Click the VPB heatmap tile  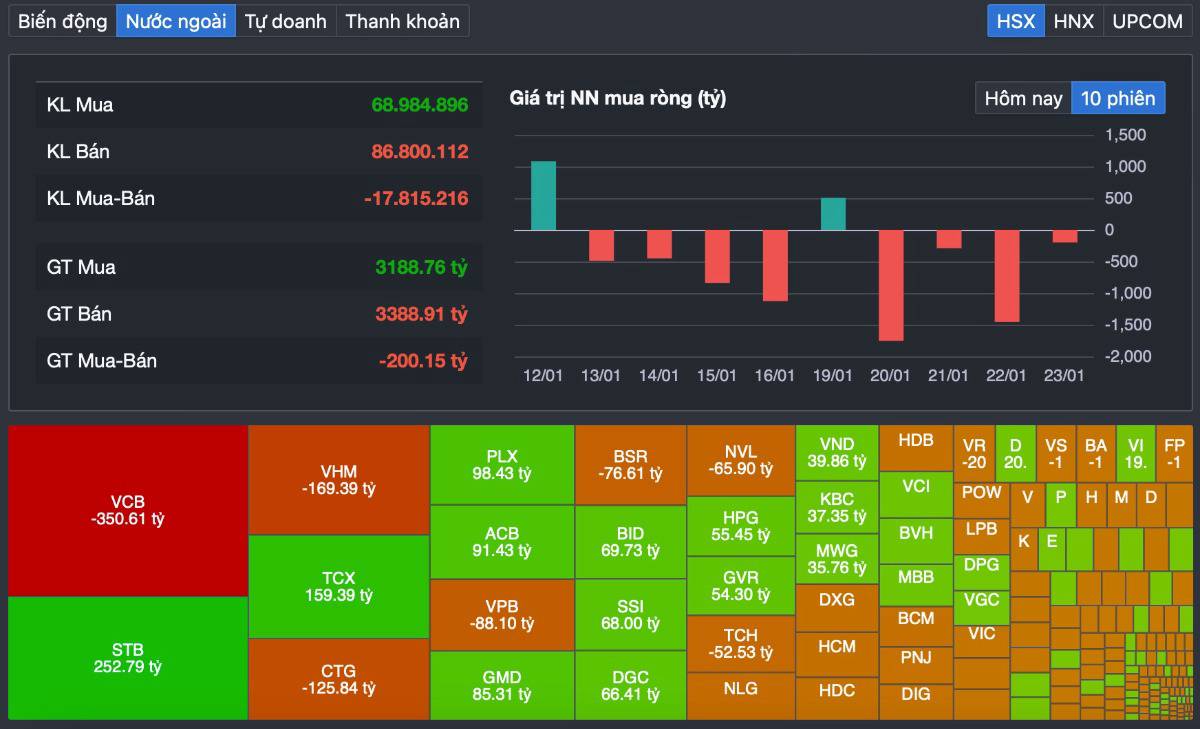(502, 615)
